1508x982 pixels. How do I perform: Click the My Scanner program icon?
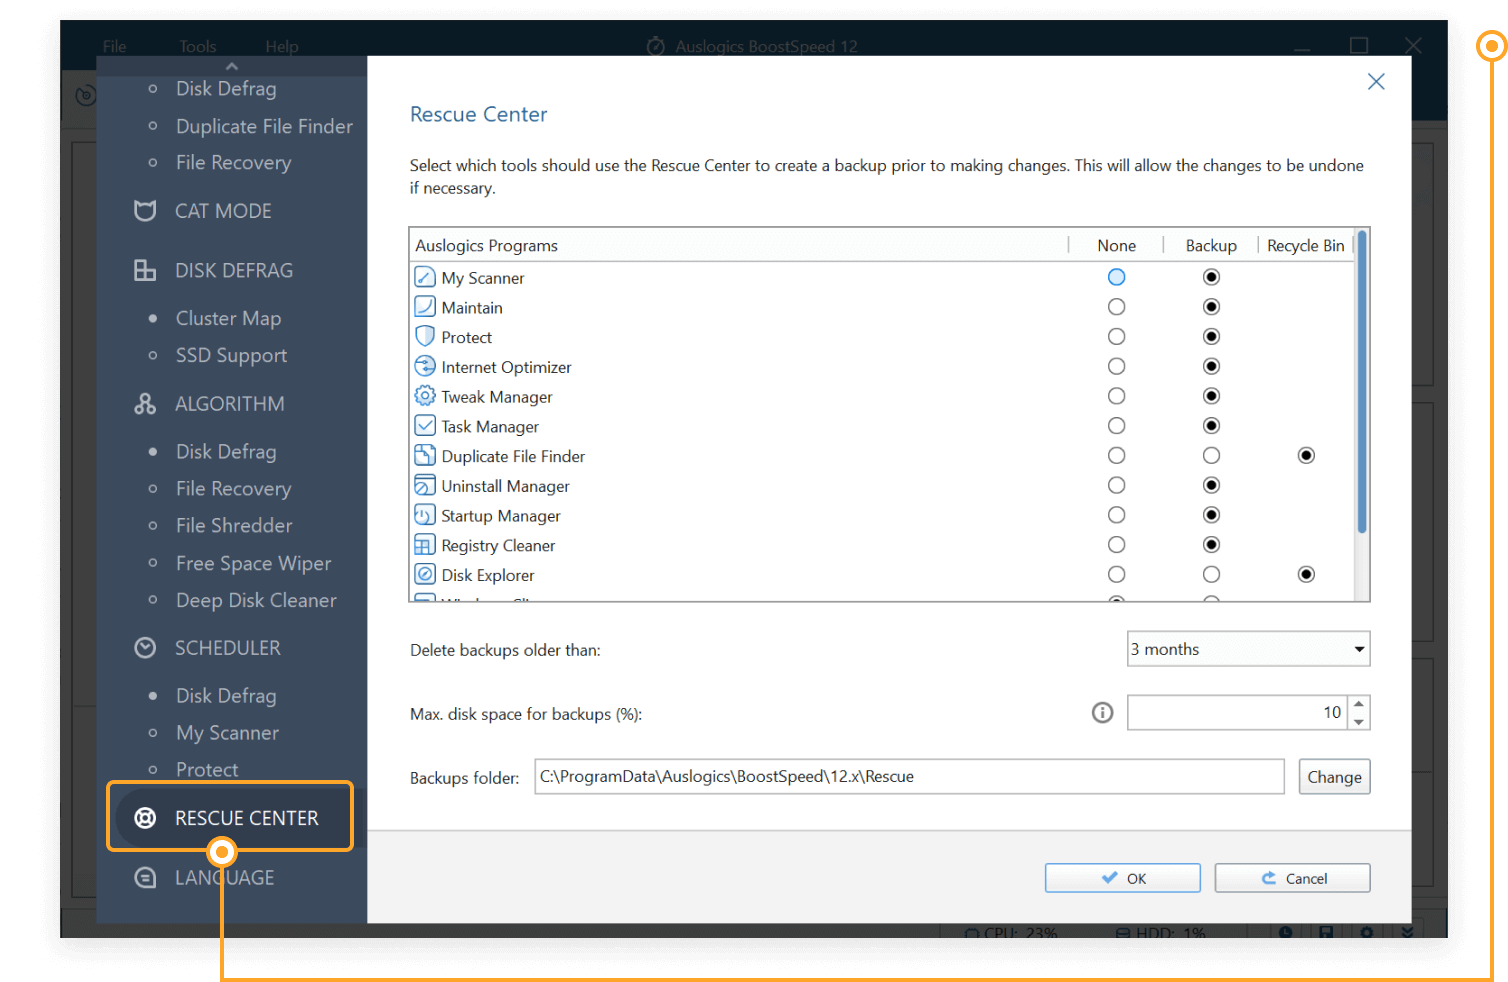425,277
